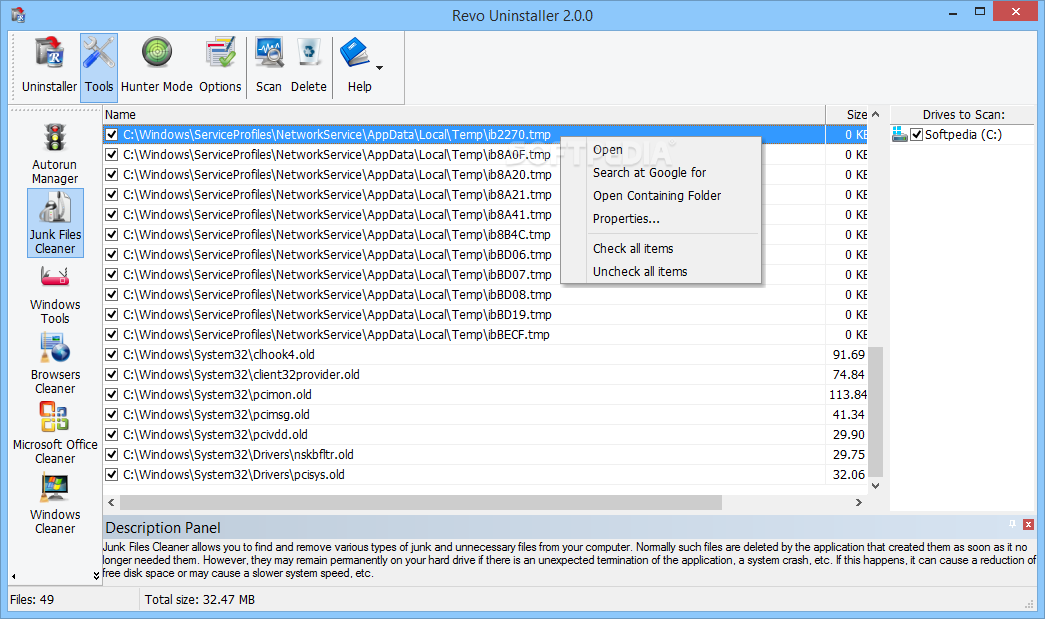Click the Drives to Scan header
Screen dimensions: 1045x619
pos(963,115)
